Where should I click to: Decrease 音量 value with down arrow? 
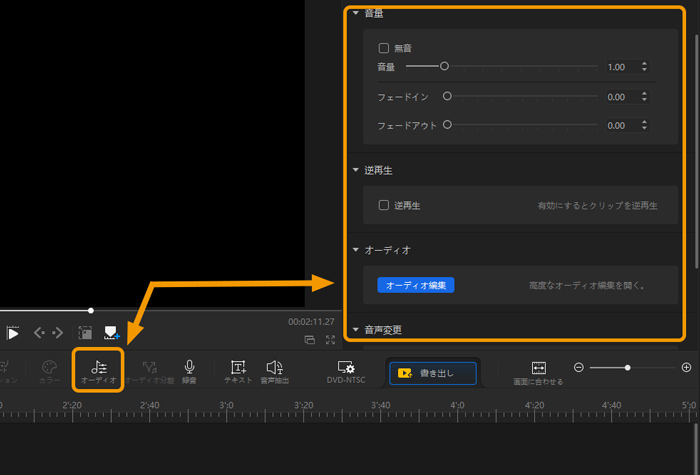pyautogui.click(x=644, y=70)
